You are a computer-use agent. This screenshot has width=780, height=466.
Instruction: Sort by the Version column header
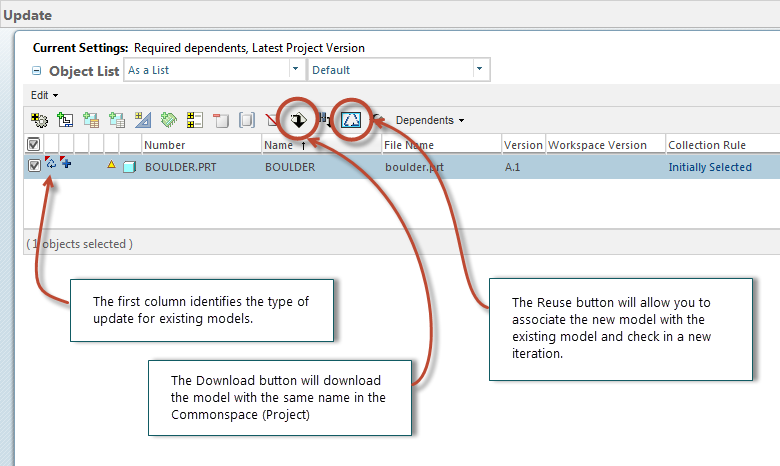point(523,145)
